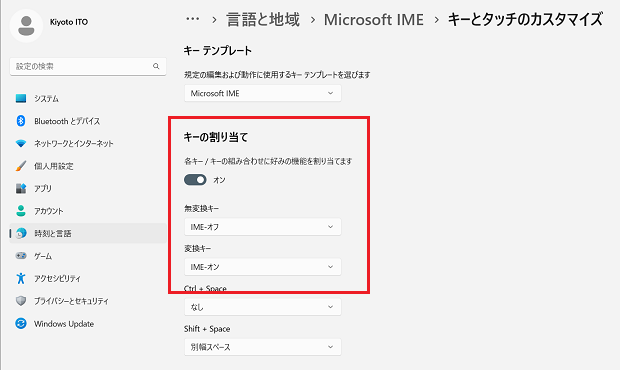
Task: Open the アプリ icon in sidebar
Action: [21, 189]
